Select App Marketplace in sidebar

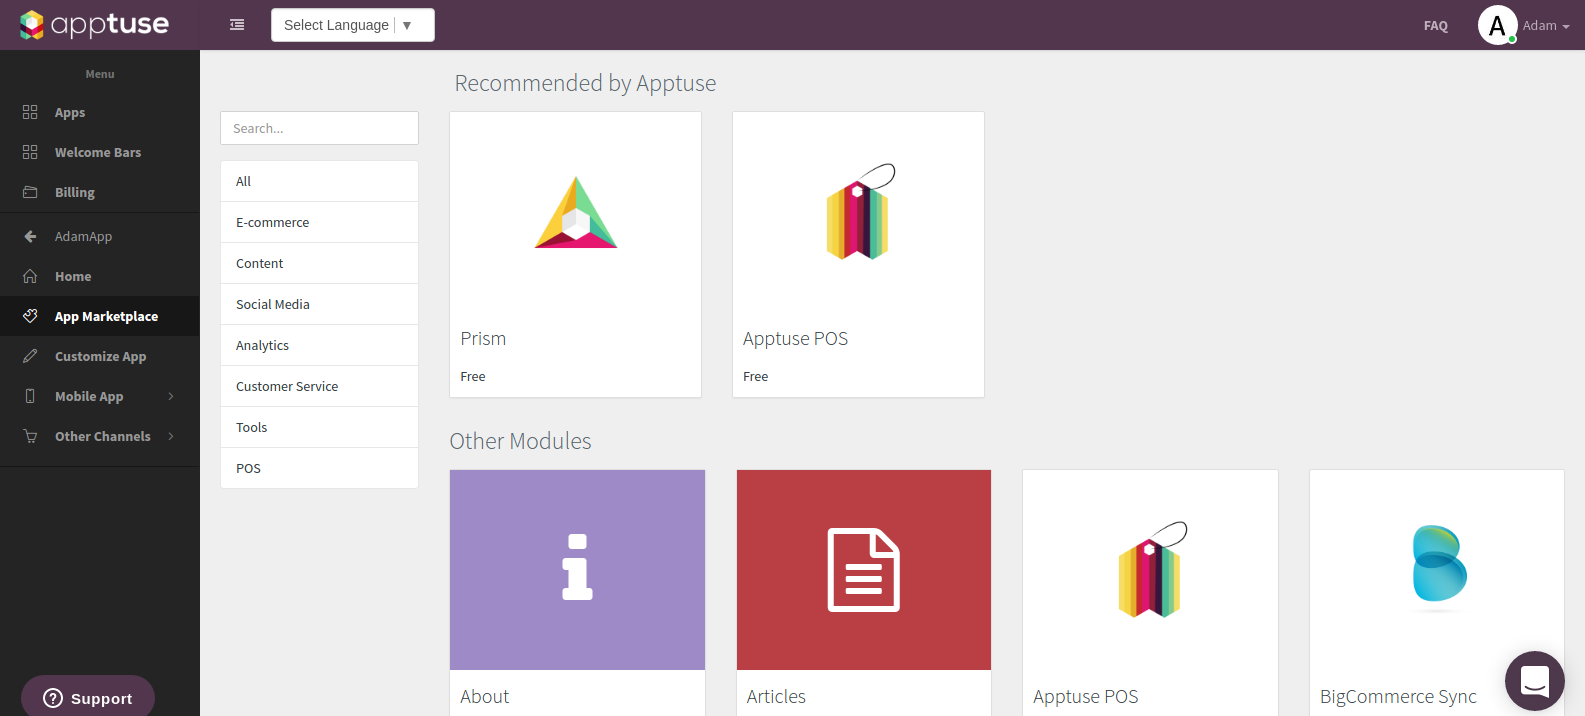pos(100,316)
